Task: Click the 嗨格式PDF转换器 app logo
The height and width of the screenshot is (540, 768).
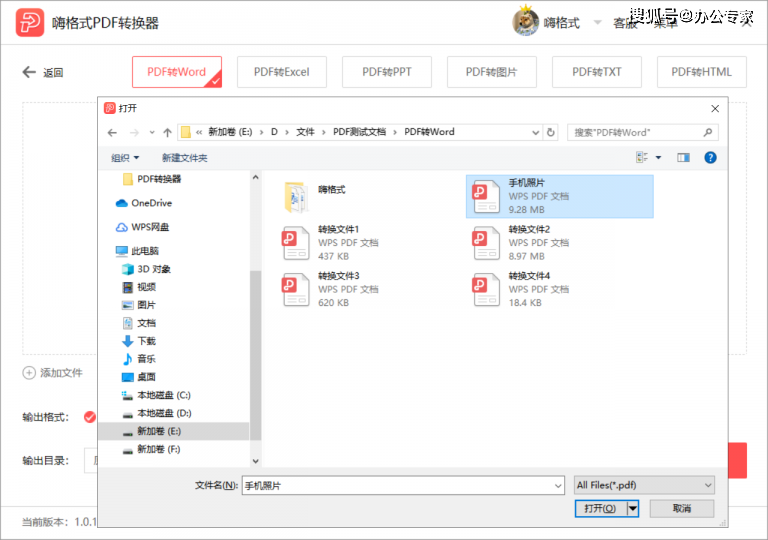Action: pos(29,23)
